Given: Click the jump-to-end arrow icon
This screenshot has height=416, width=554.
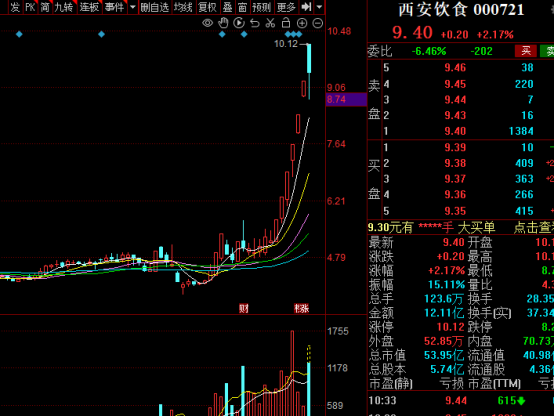Looking at the screenshot, I should pos(306,7).
